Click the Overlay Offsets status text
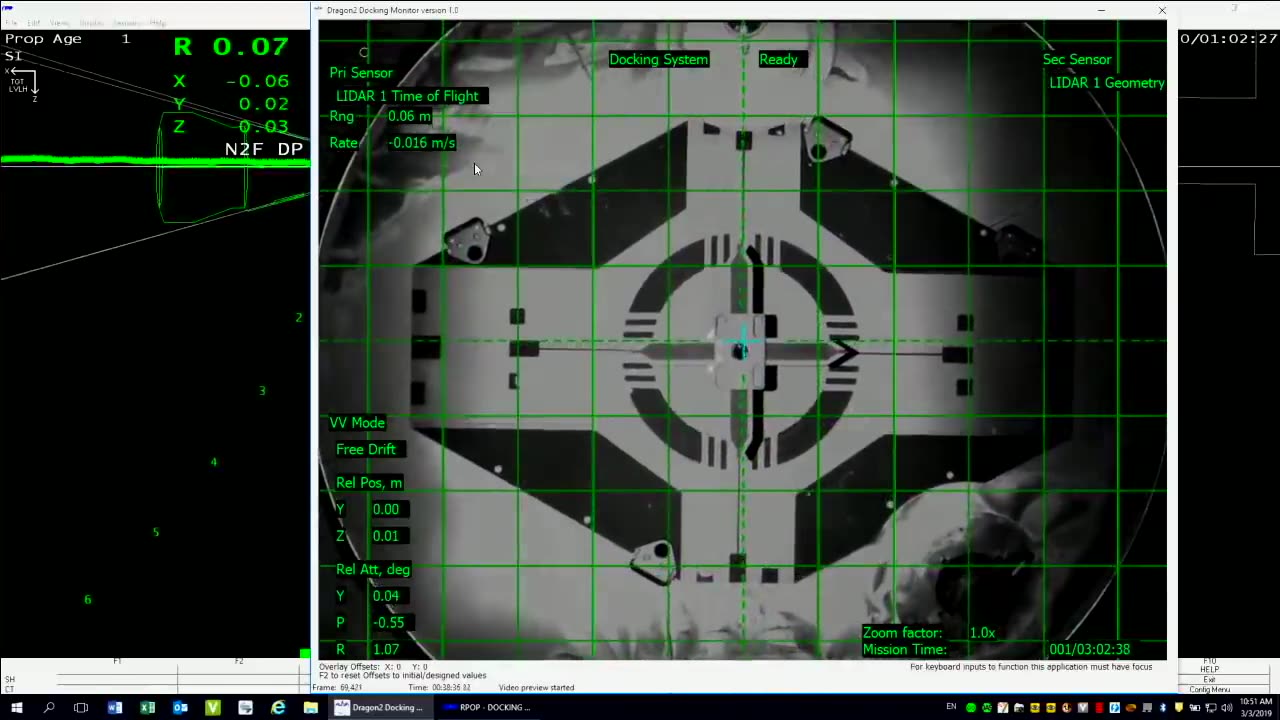1280x720 pixels. (373, 667)
